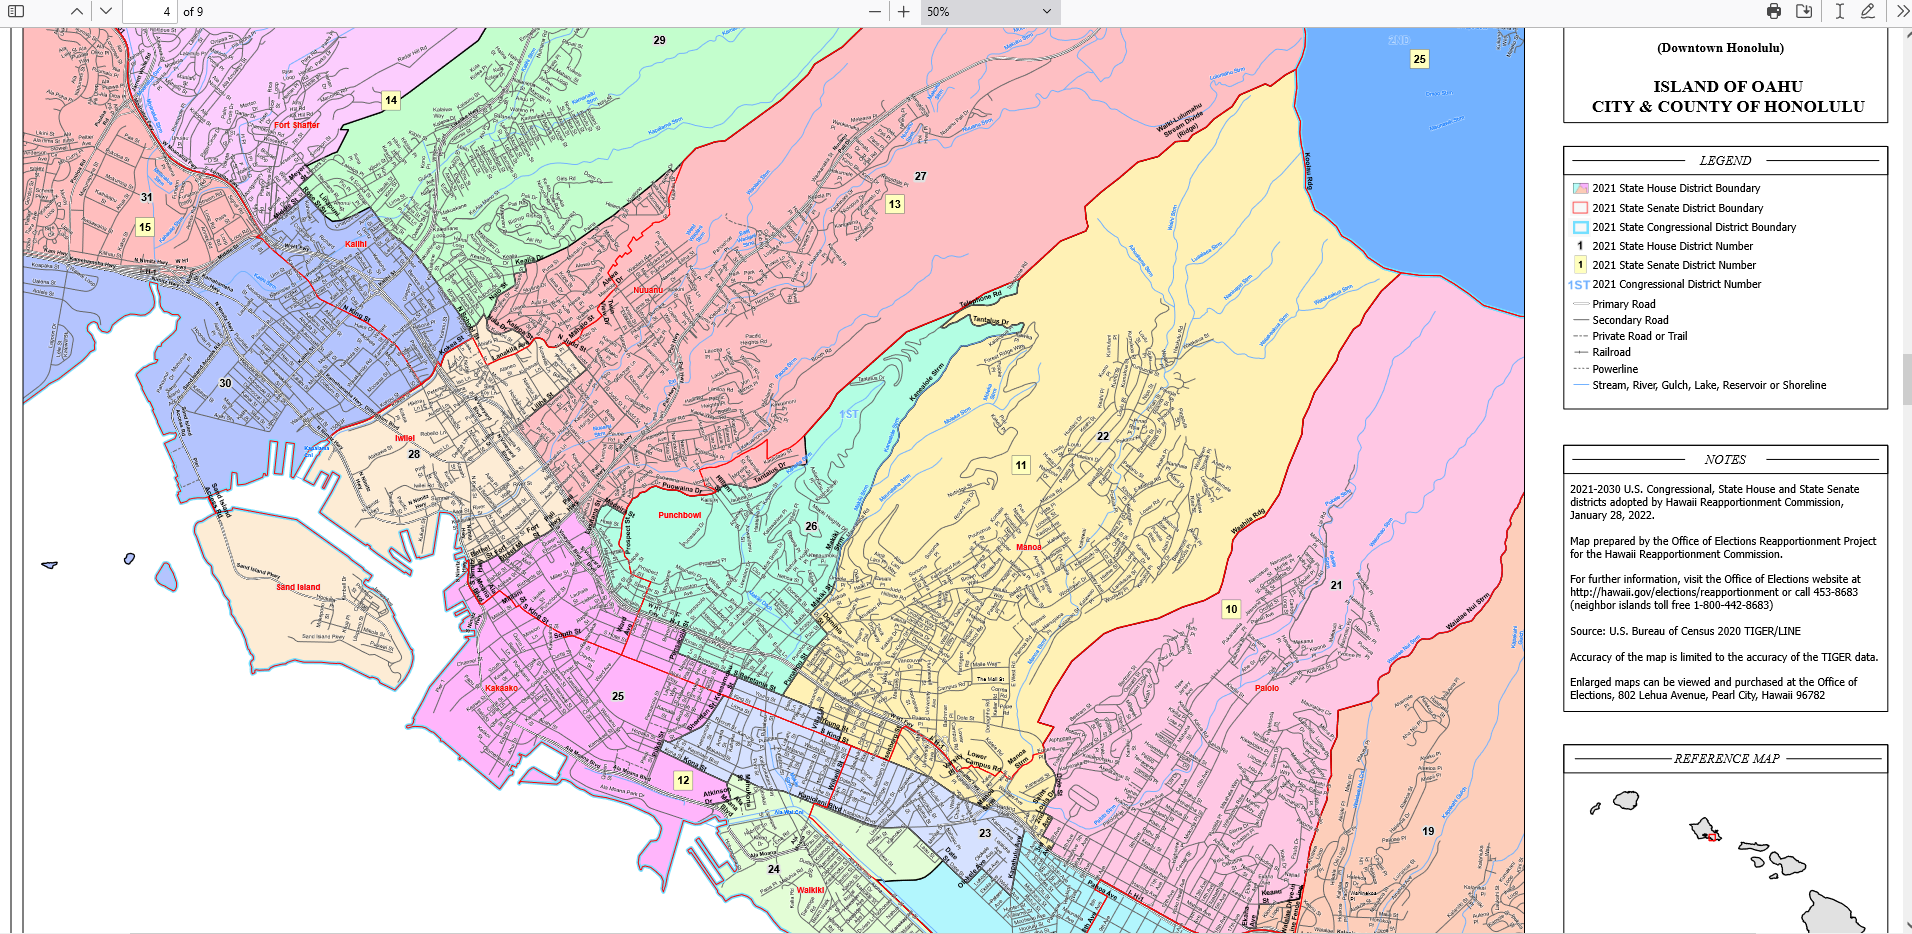Save the PDF with the download icon
The width and height of the screenshot is (1912, 934).
[1804, 12]
